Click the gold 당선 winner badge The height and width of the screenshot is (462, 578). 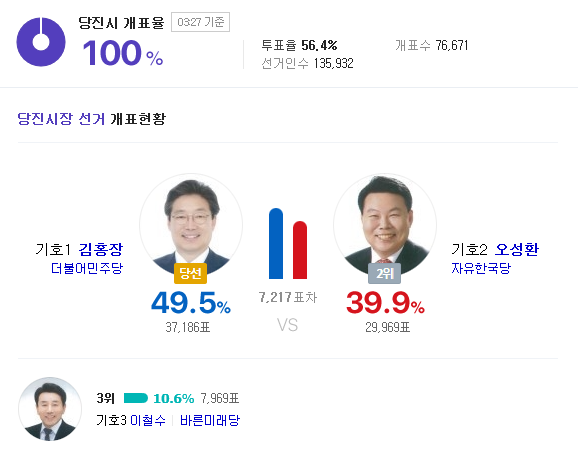click(190, 273)
